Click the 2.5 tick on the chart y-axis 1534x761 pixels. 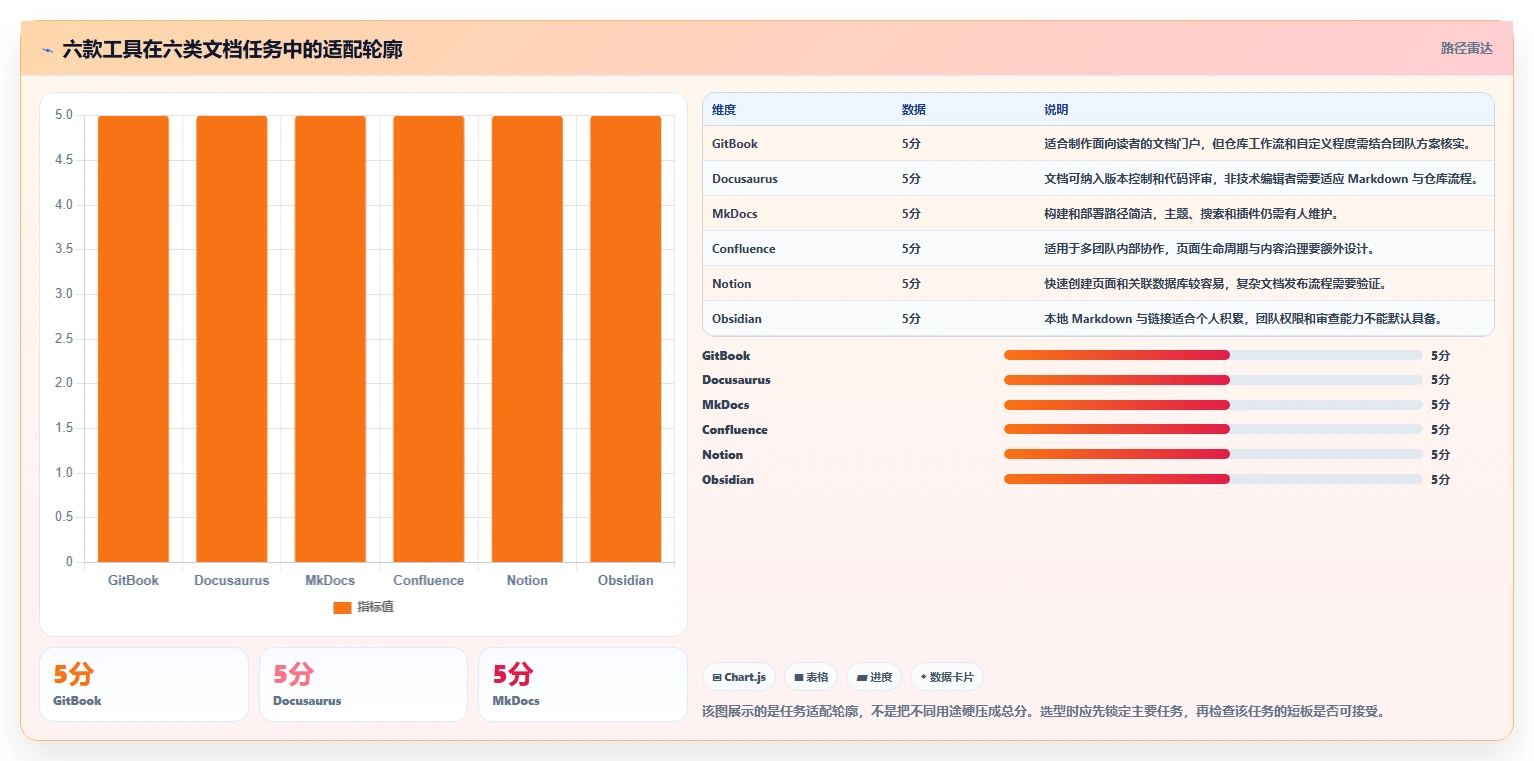point(63,339)
